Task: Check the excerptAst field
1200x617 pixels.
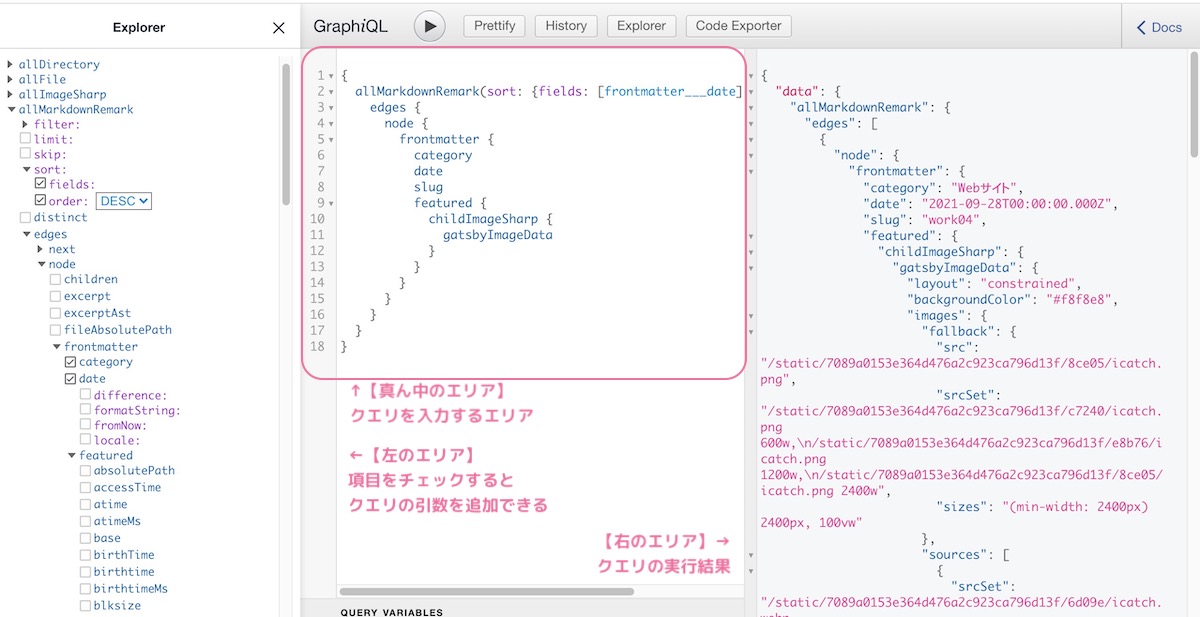Action: point(56,313)
